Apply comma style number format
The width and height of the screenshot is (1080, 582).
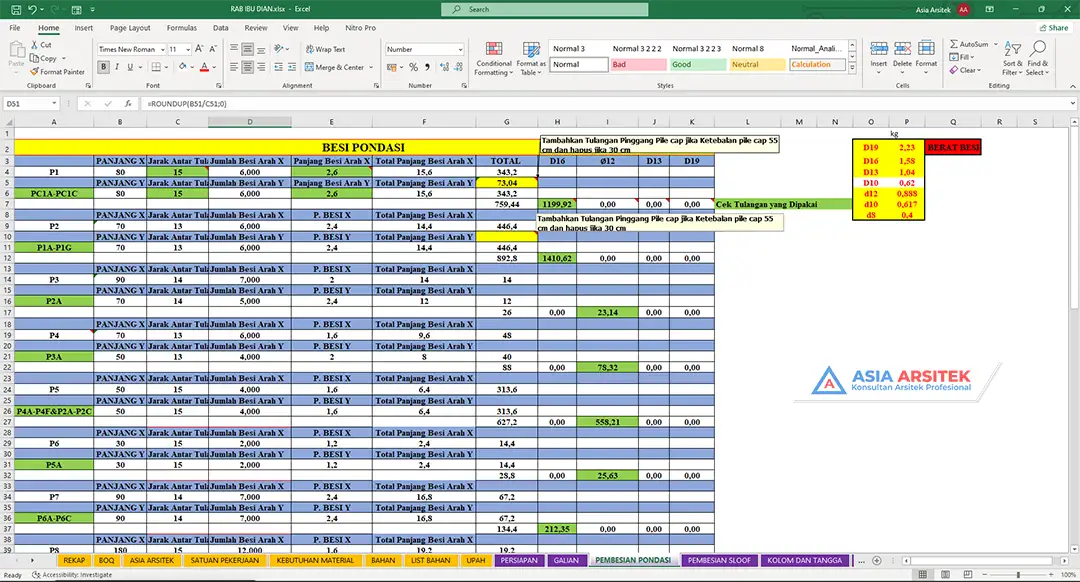point(428,67)
